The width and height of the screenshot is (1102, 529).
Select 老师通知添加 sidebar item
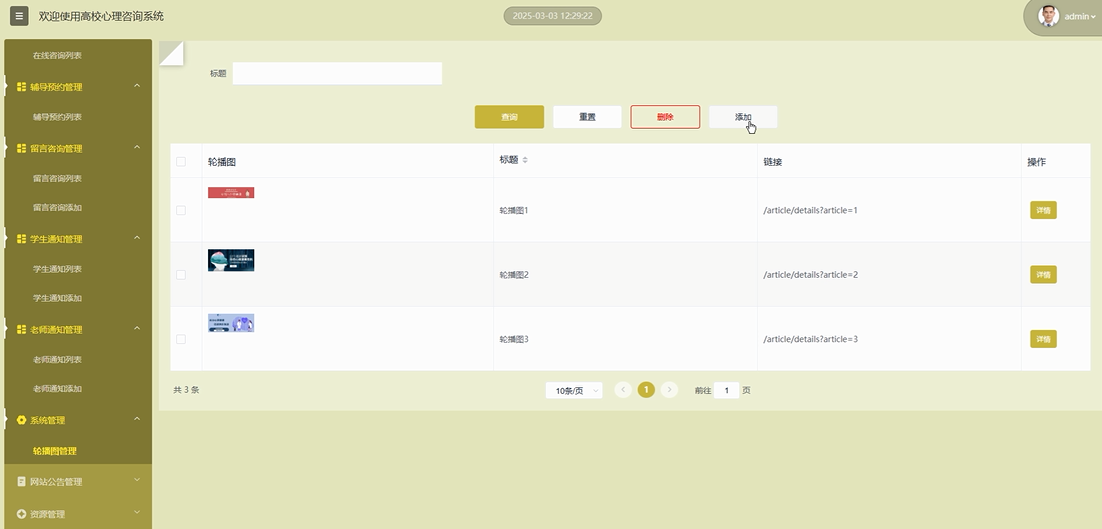click(x=57, y=389)
